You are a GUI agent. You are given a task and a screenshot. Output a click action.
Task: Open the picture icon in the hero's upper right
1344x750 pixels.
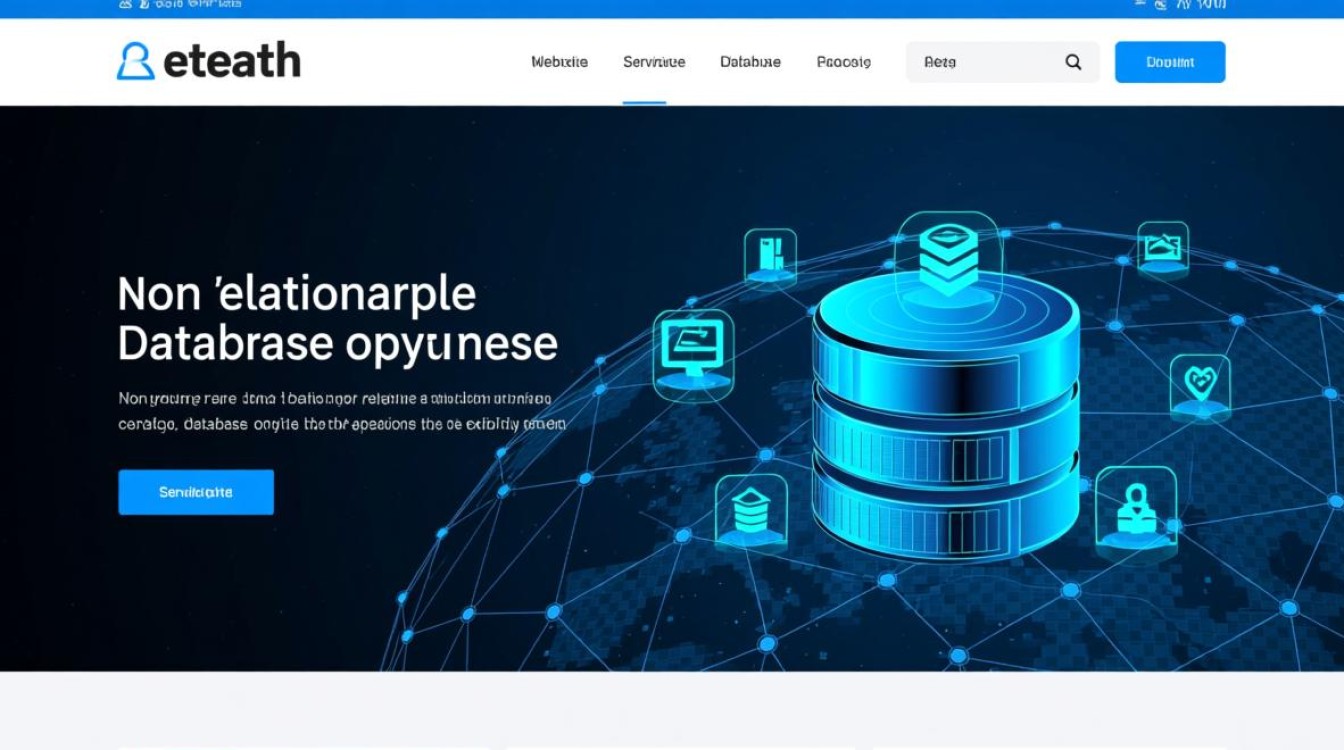(1163, 246)
